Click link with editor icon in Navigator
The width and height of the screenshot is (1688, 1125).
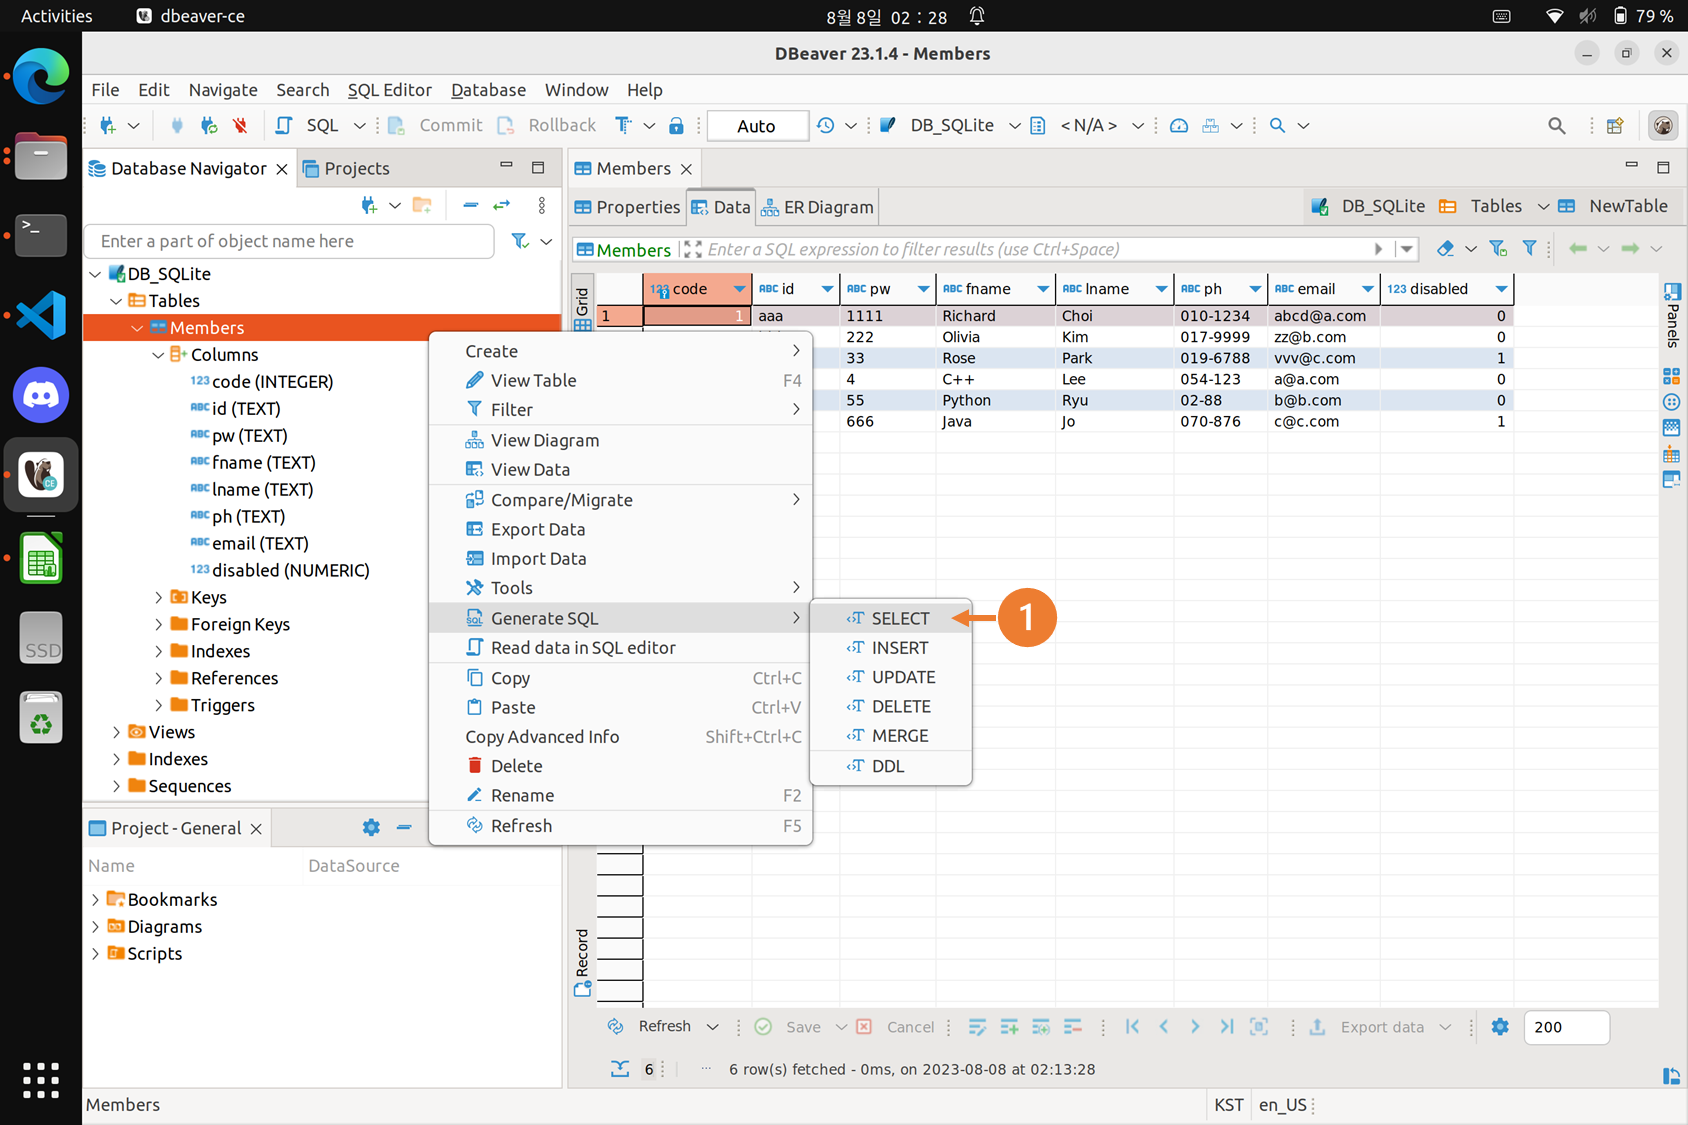point(502,205)
